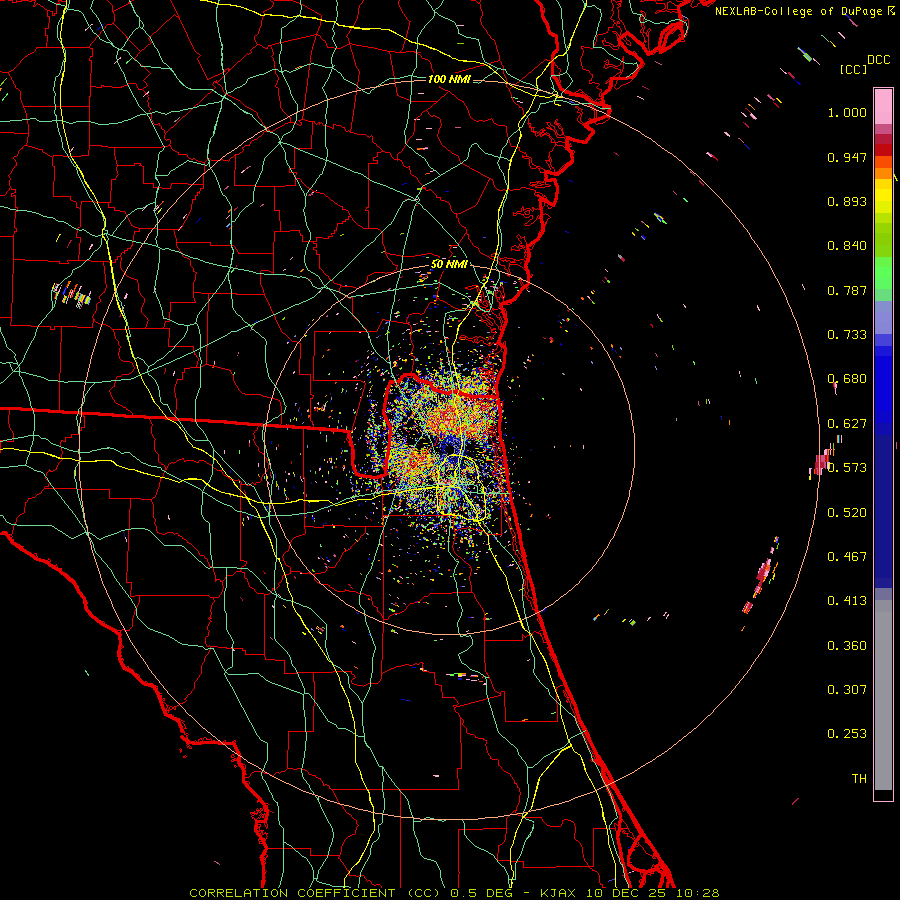Click the 0.840 scale value
This screenshot has width=900, height=900.
[847, 246]
